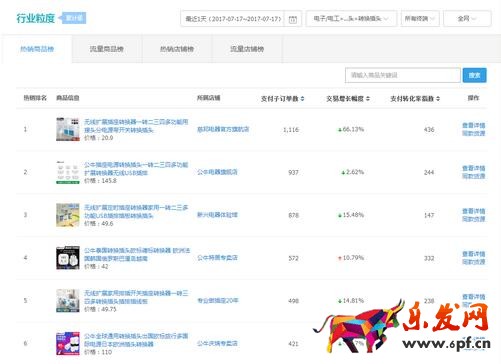Click 查看详情 for the 572 orders row
Viewport: 501px width, 364px height.
[474, 254]
